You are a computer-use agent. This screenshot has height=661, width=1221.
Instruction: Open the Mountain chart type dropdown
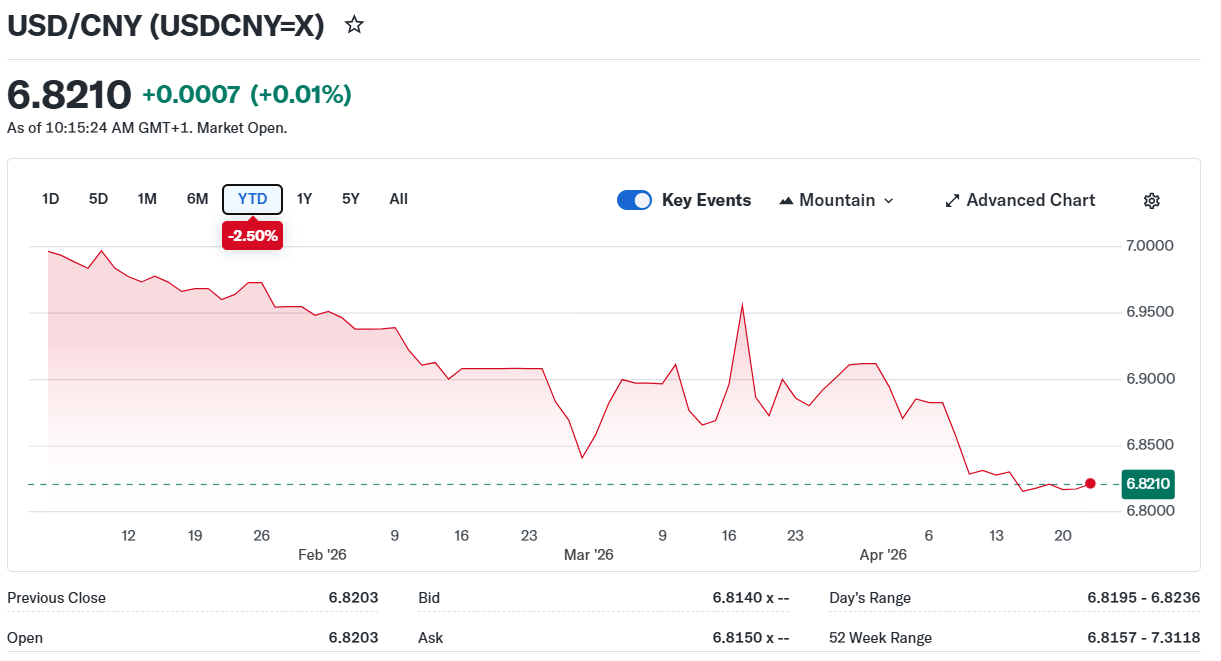836,200
